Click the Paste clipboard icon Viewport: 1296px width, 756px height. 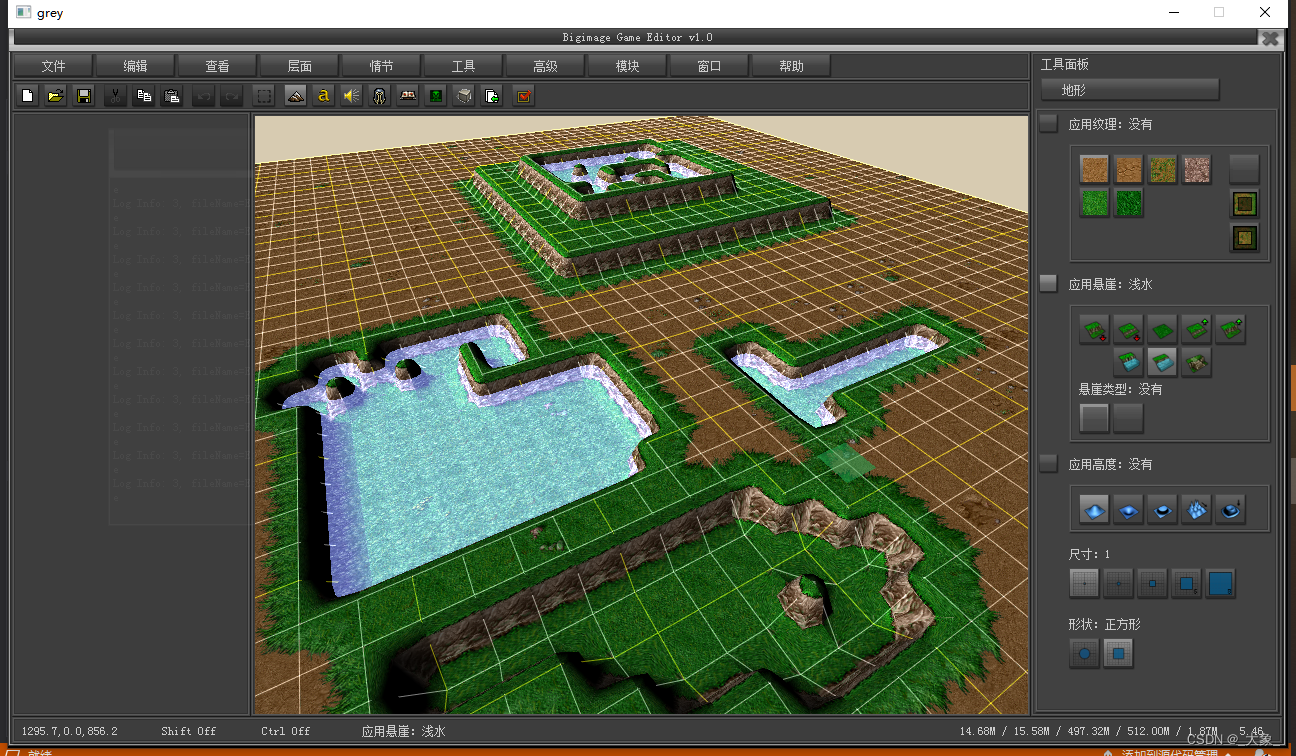tap(172, 96)
